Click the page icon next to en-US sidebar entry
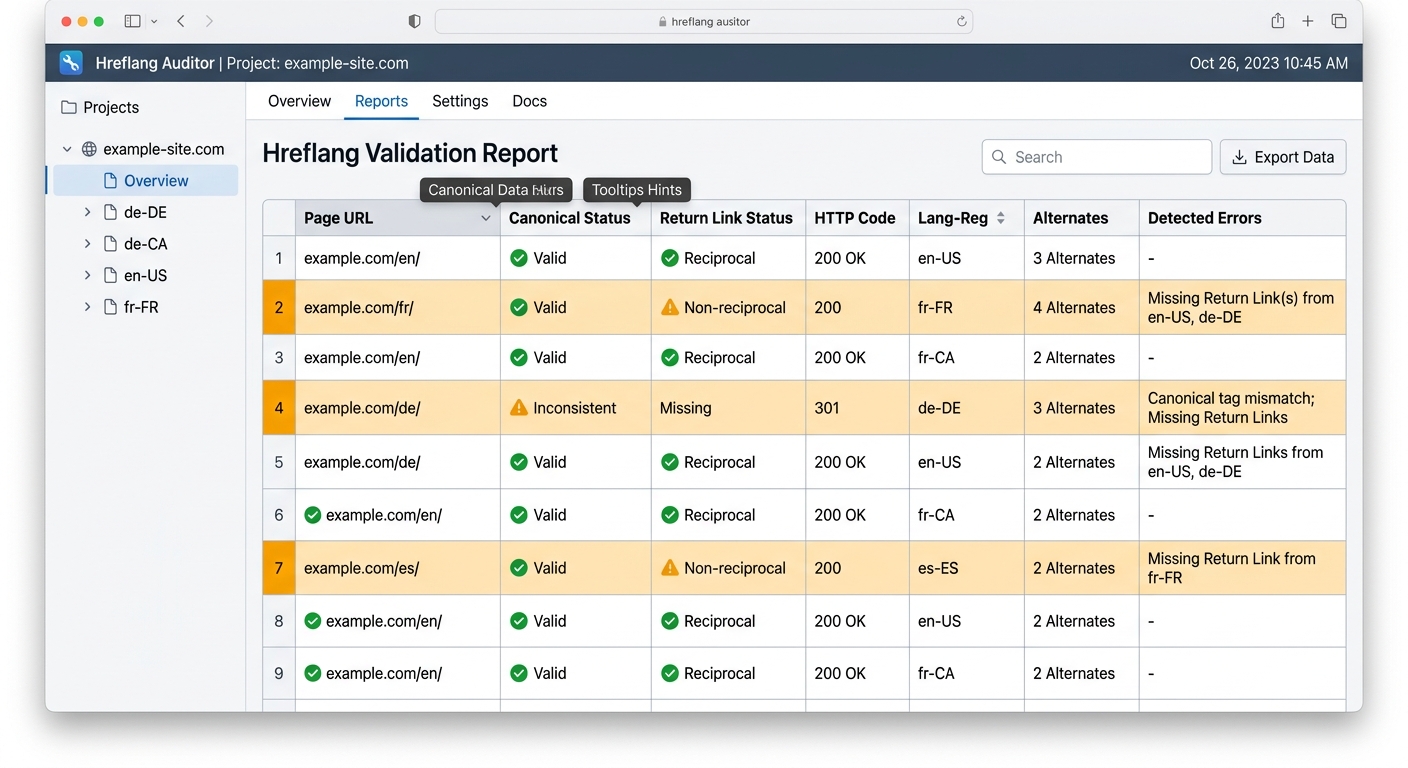 [110, 275]
